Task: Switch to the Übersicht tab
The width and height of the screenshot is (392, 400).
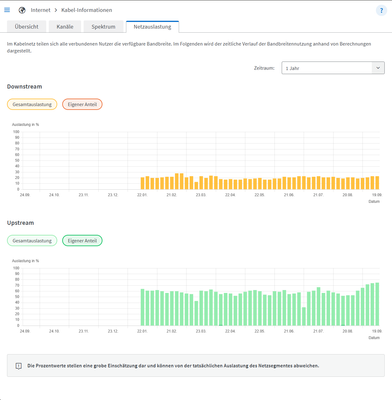Action: [x=27, y=27]
